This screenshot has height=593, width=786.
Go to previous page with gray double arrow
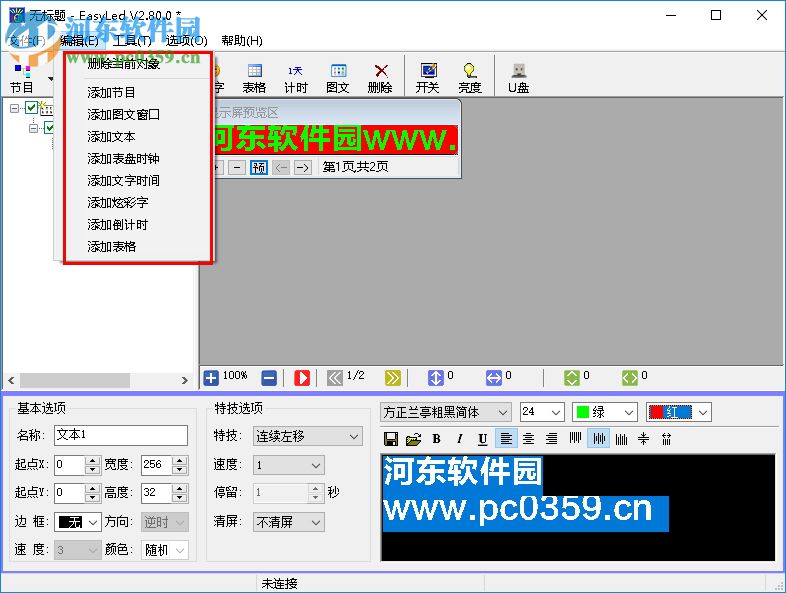click(x=334, y=378)
